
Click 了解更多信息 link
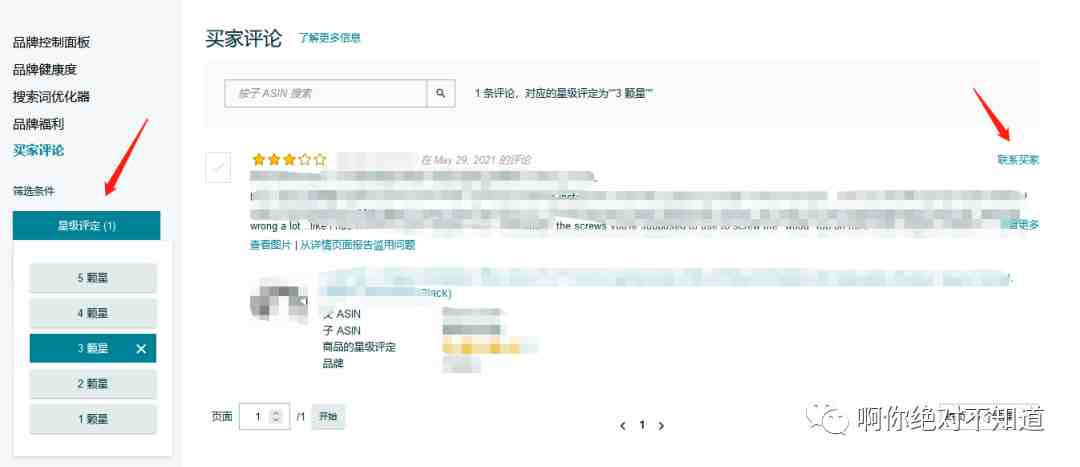329,38
